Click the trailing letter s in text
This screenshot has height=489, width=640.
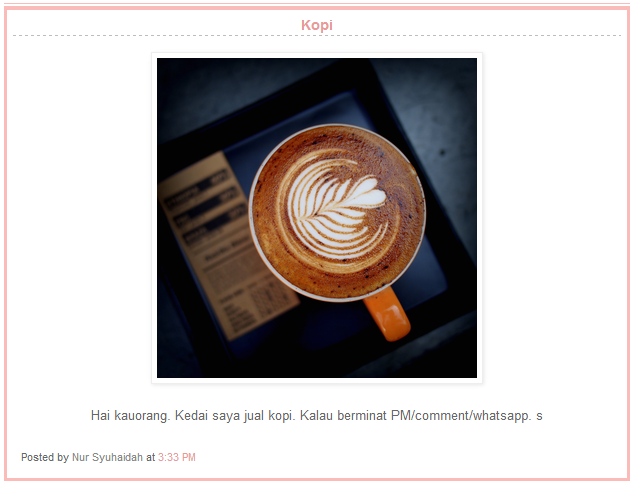[x=539, y=417]
